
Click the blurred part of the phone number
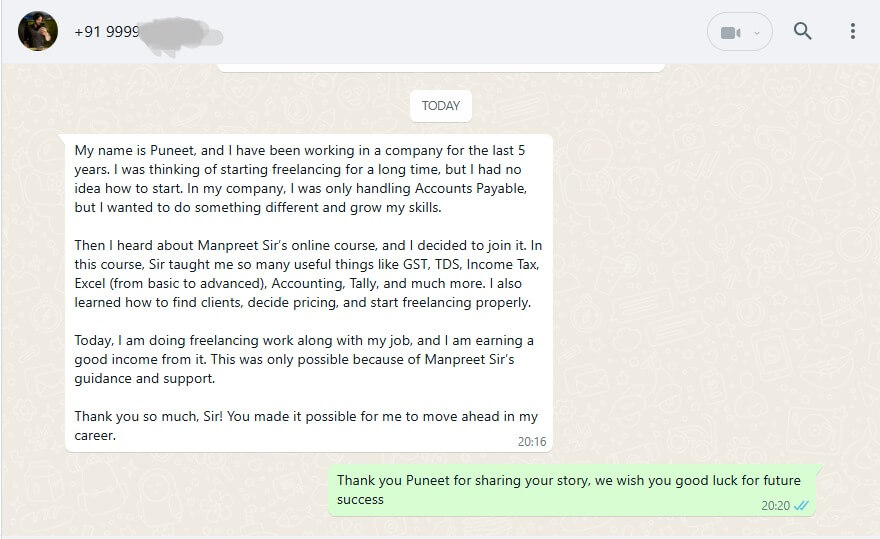pyautogui.click(x=180, y=33)
